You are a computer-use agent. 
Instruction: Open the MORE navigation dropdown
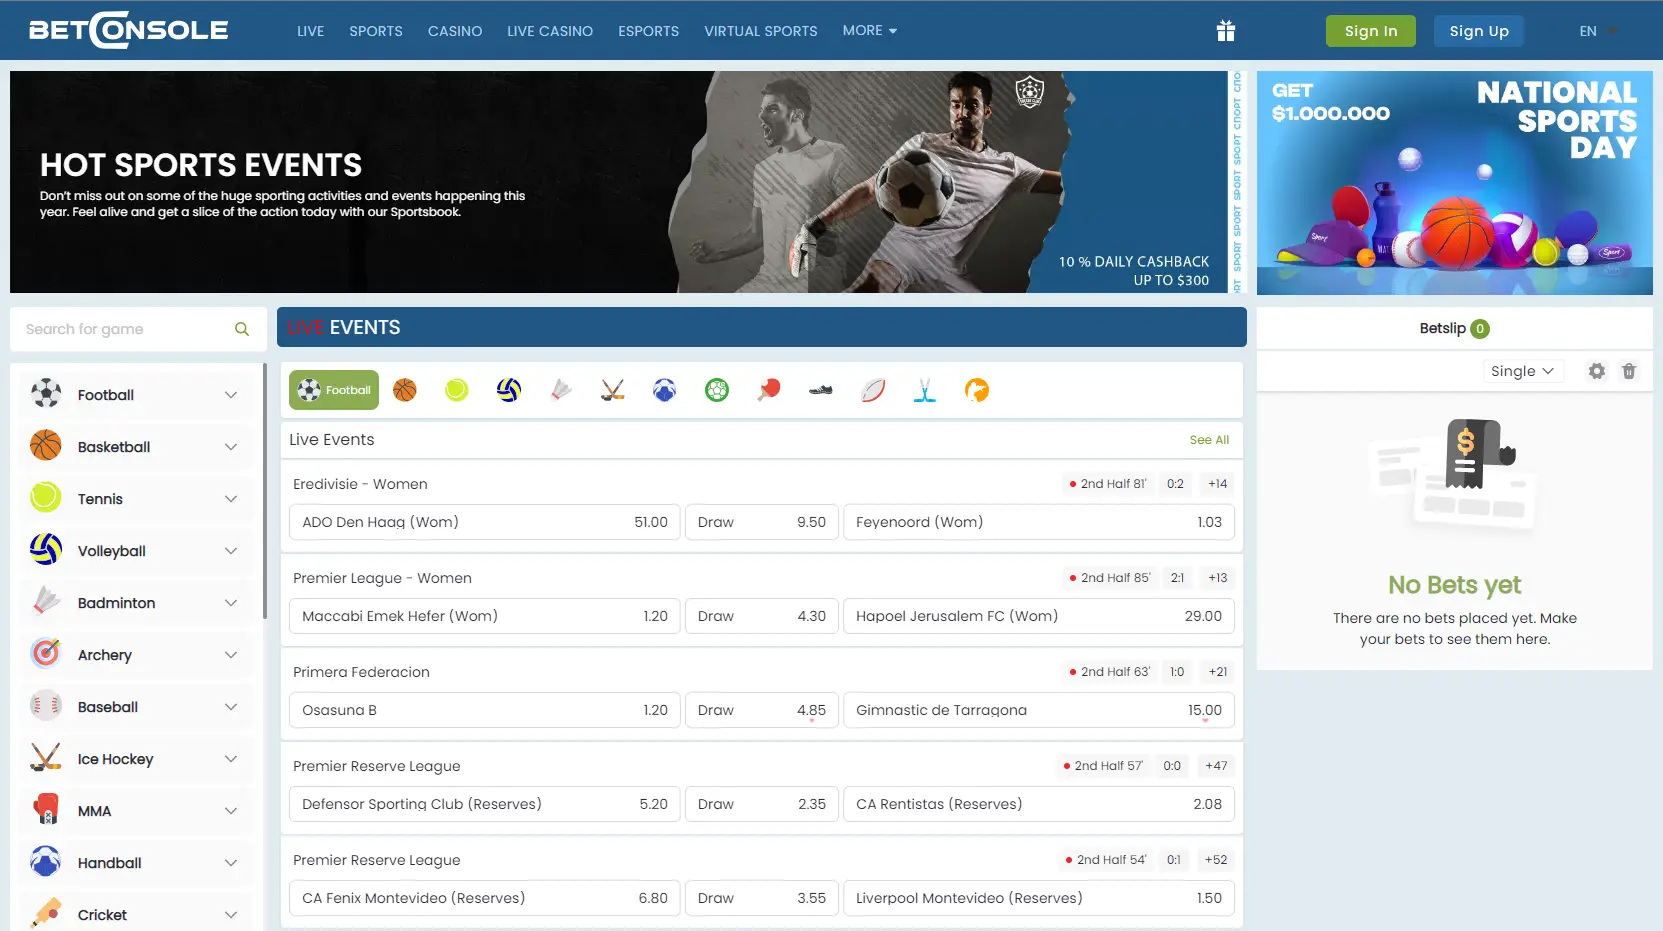point(870,31)
